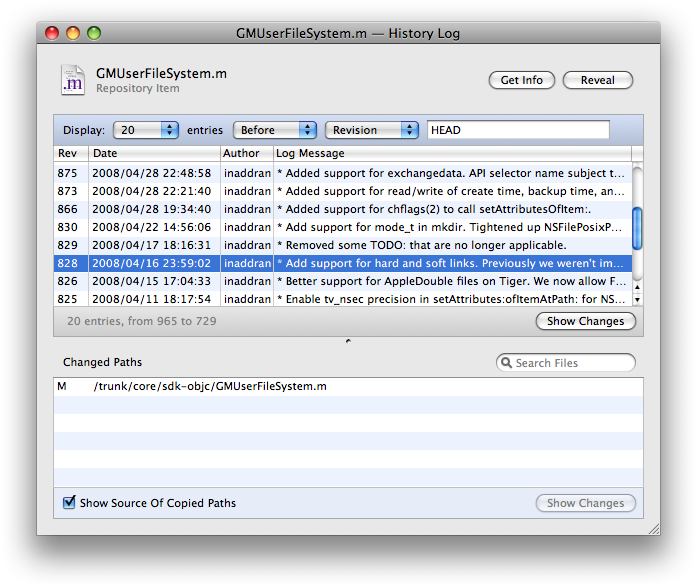Click log message about chflags(2) support
Image resolution: width=696 pixels, height=586 pixels.
pos(434,209)
